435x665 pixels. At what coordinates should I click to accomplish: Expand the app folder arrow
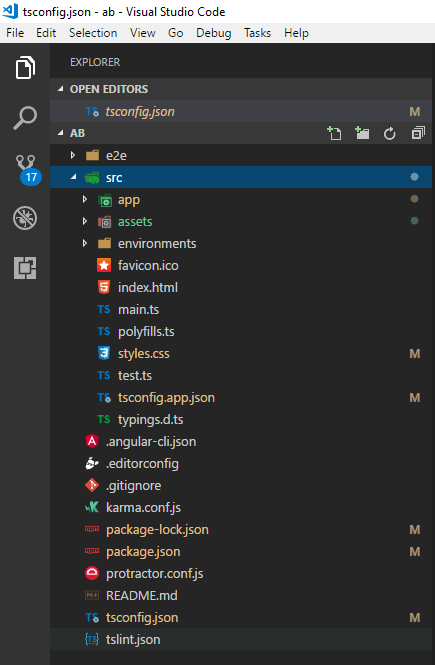tap(85, 199)
